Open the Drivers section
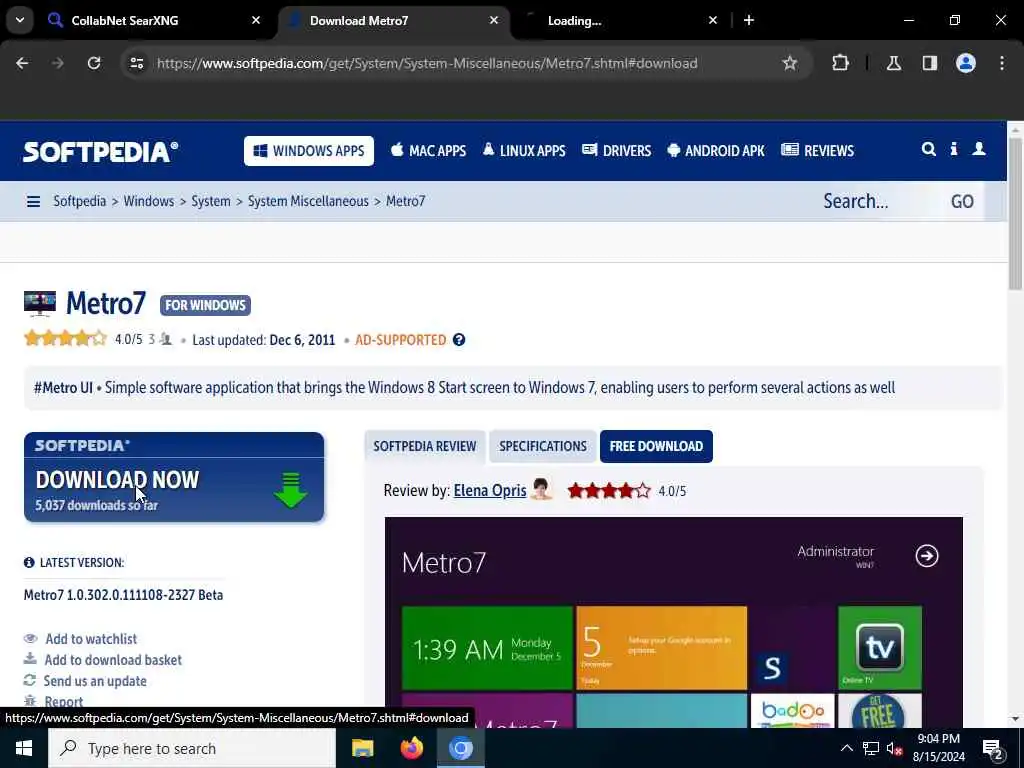The image size is (1024, 768). (616, 151)
